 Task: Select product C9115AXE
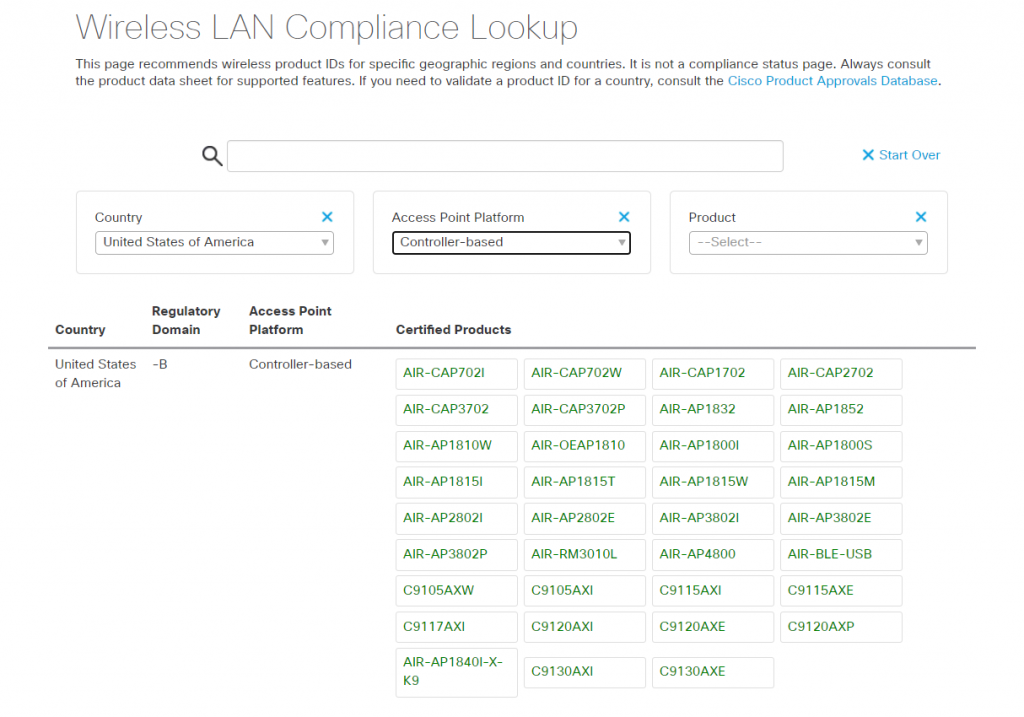[x=841, y=591]
